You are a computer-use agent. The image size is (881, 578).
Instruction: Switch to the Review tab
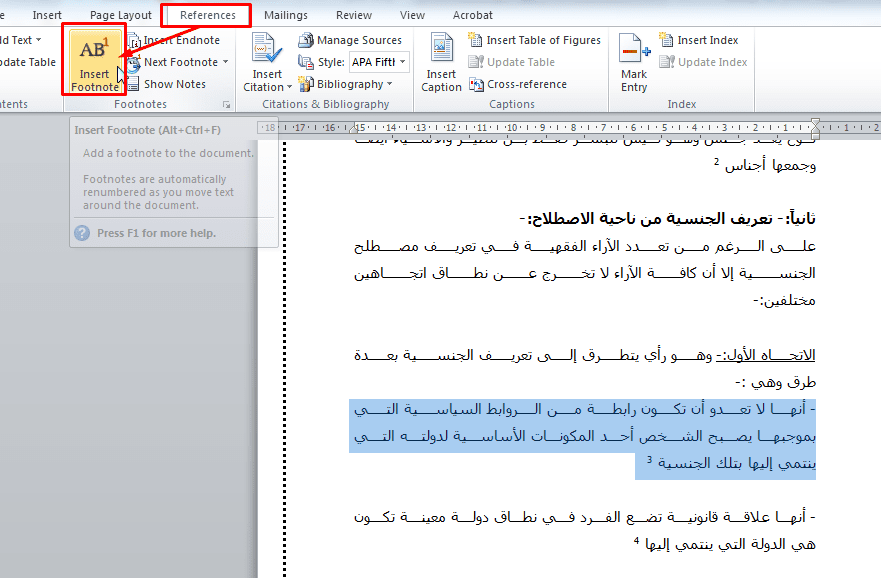coord(354,15)
